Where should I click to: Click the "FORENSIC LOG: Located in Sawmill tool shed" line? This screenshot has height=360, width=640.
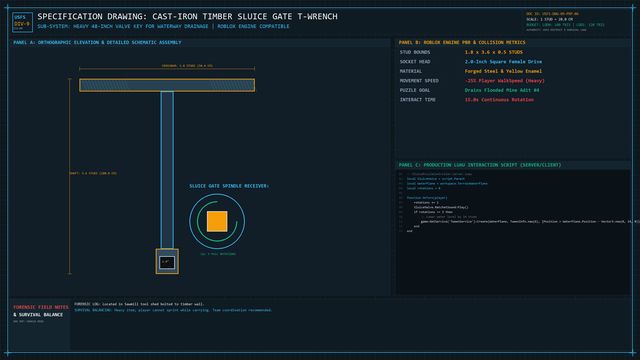139,304
